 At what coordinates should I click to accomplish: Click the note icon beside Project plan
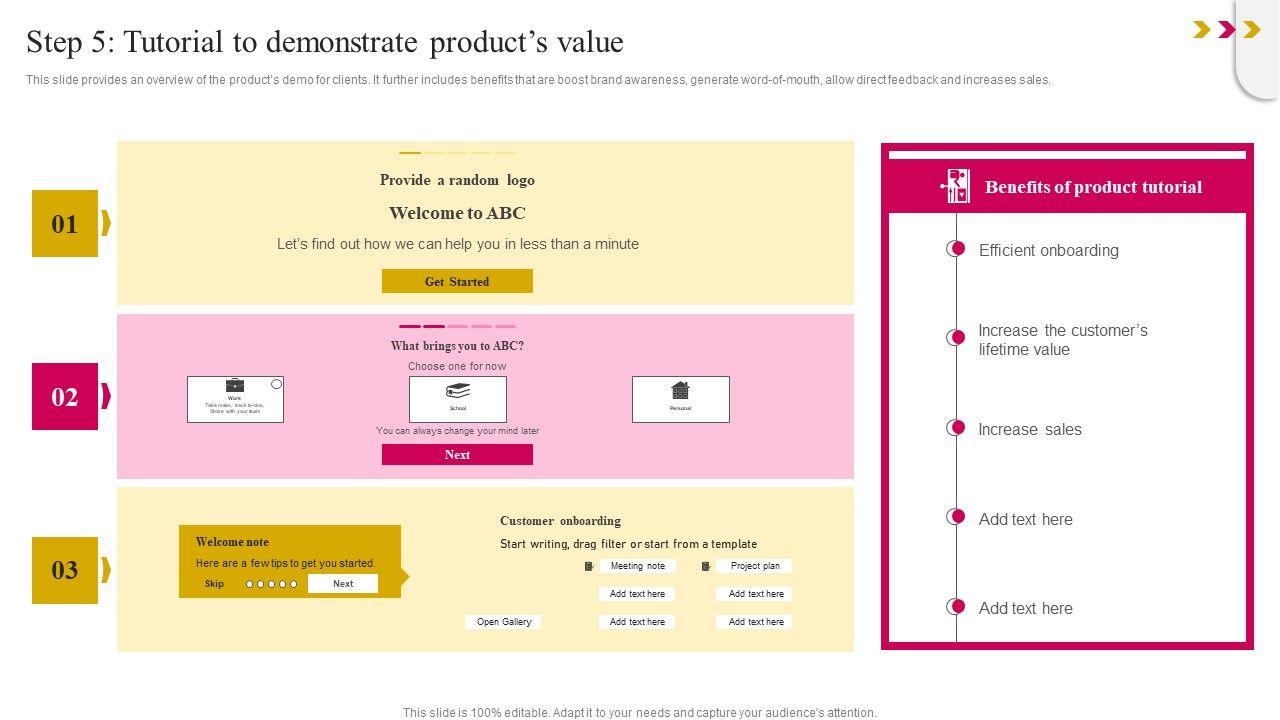tap(706, 566)
